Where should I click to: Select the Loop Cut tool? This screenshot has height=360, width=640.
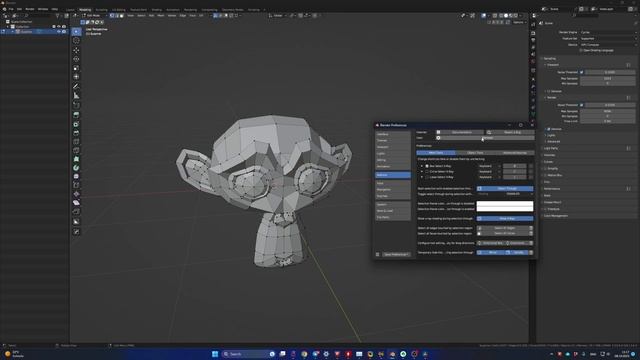[x=76, y=142]
